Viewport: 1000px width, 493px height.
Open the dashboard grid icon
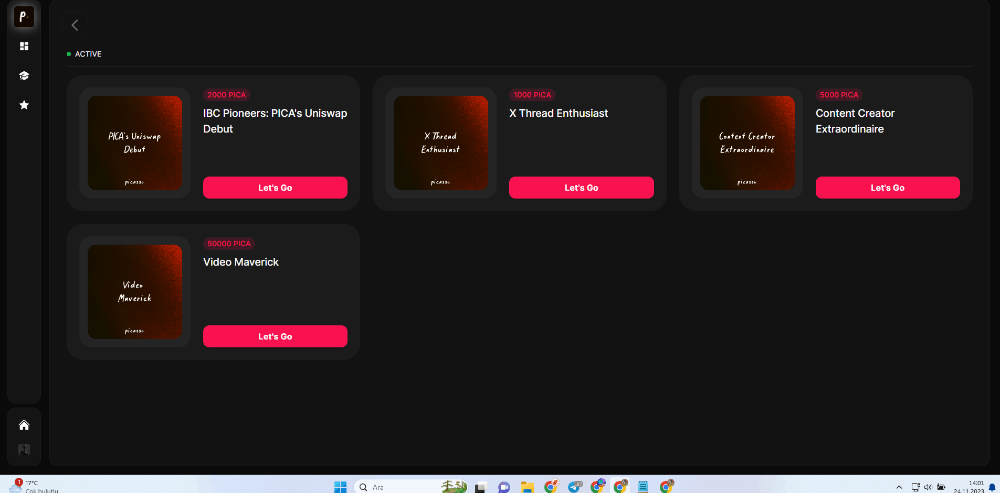coord(24,46)
